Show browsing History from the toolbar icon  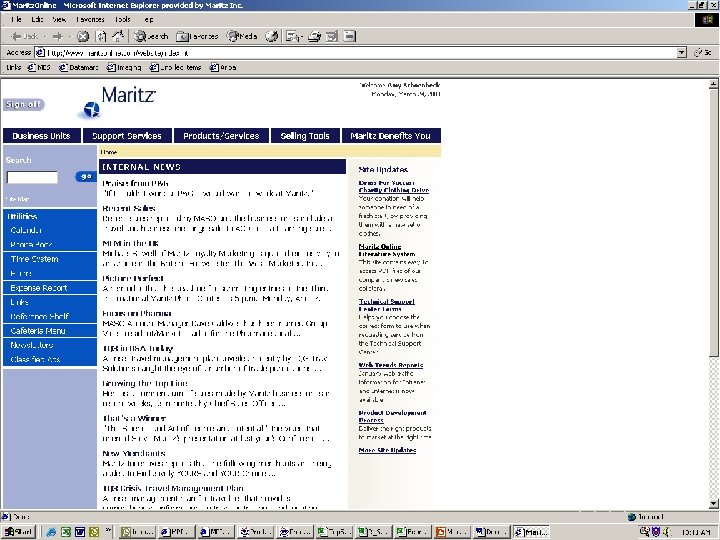click(x=272, y=36)
